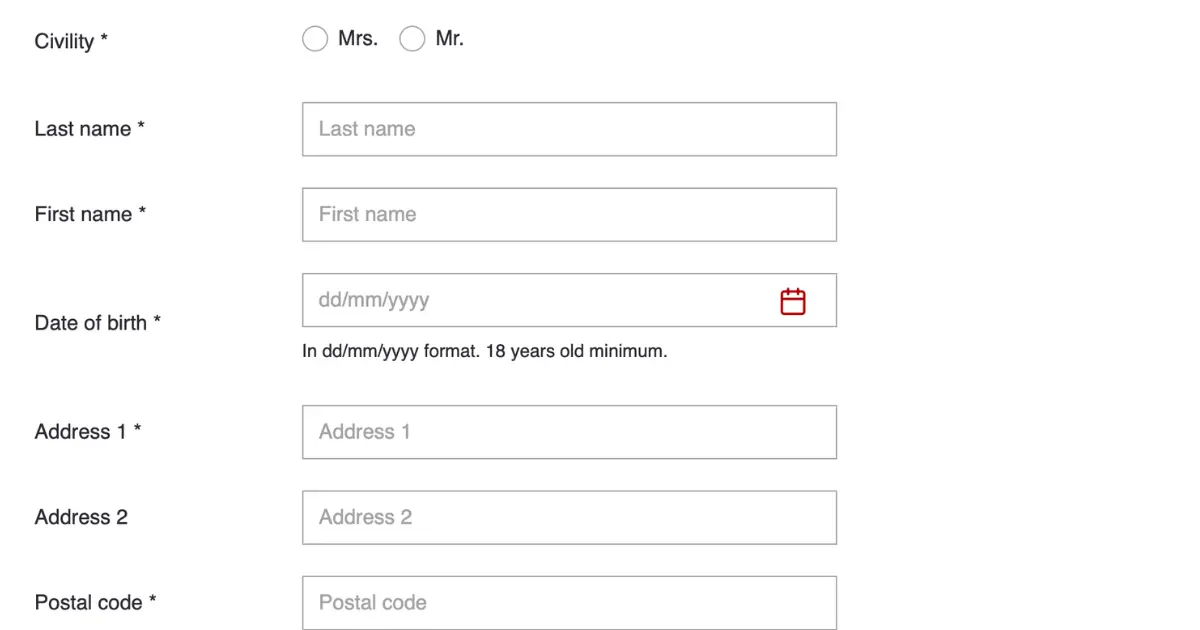Select the Mr. radio button

pos(412,39)
